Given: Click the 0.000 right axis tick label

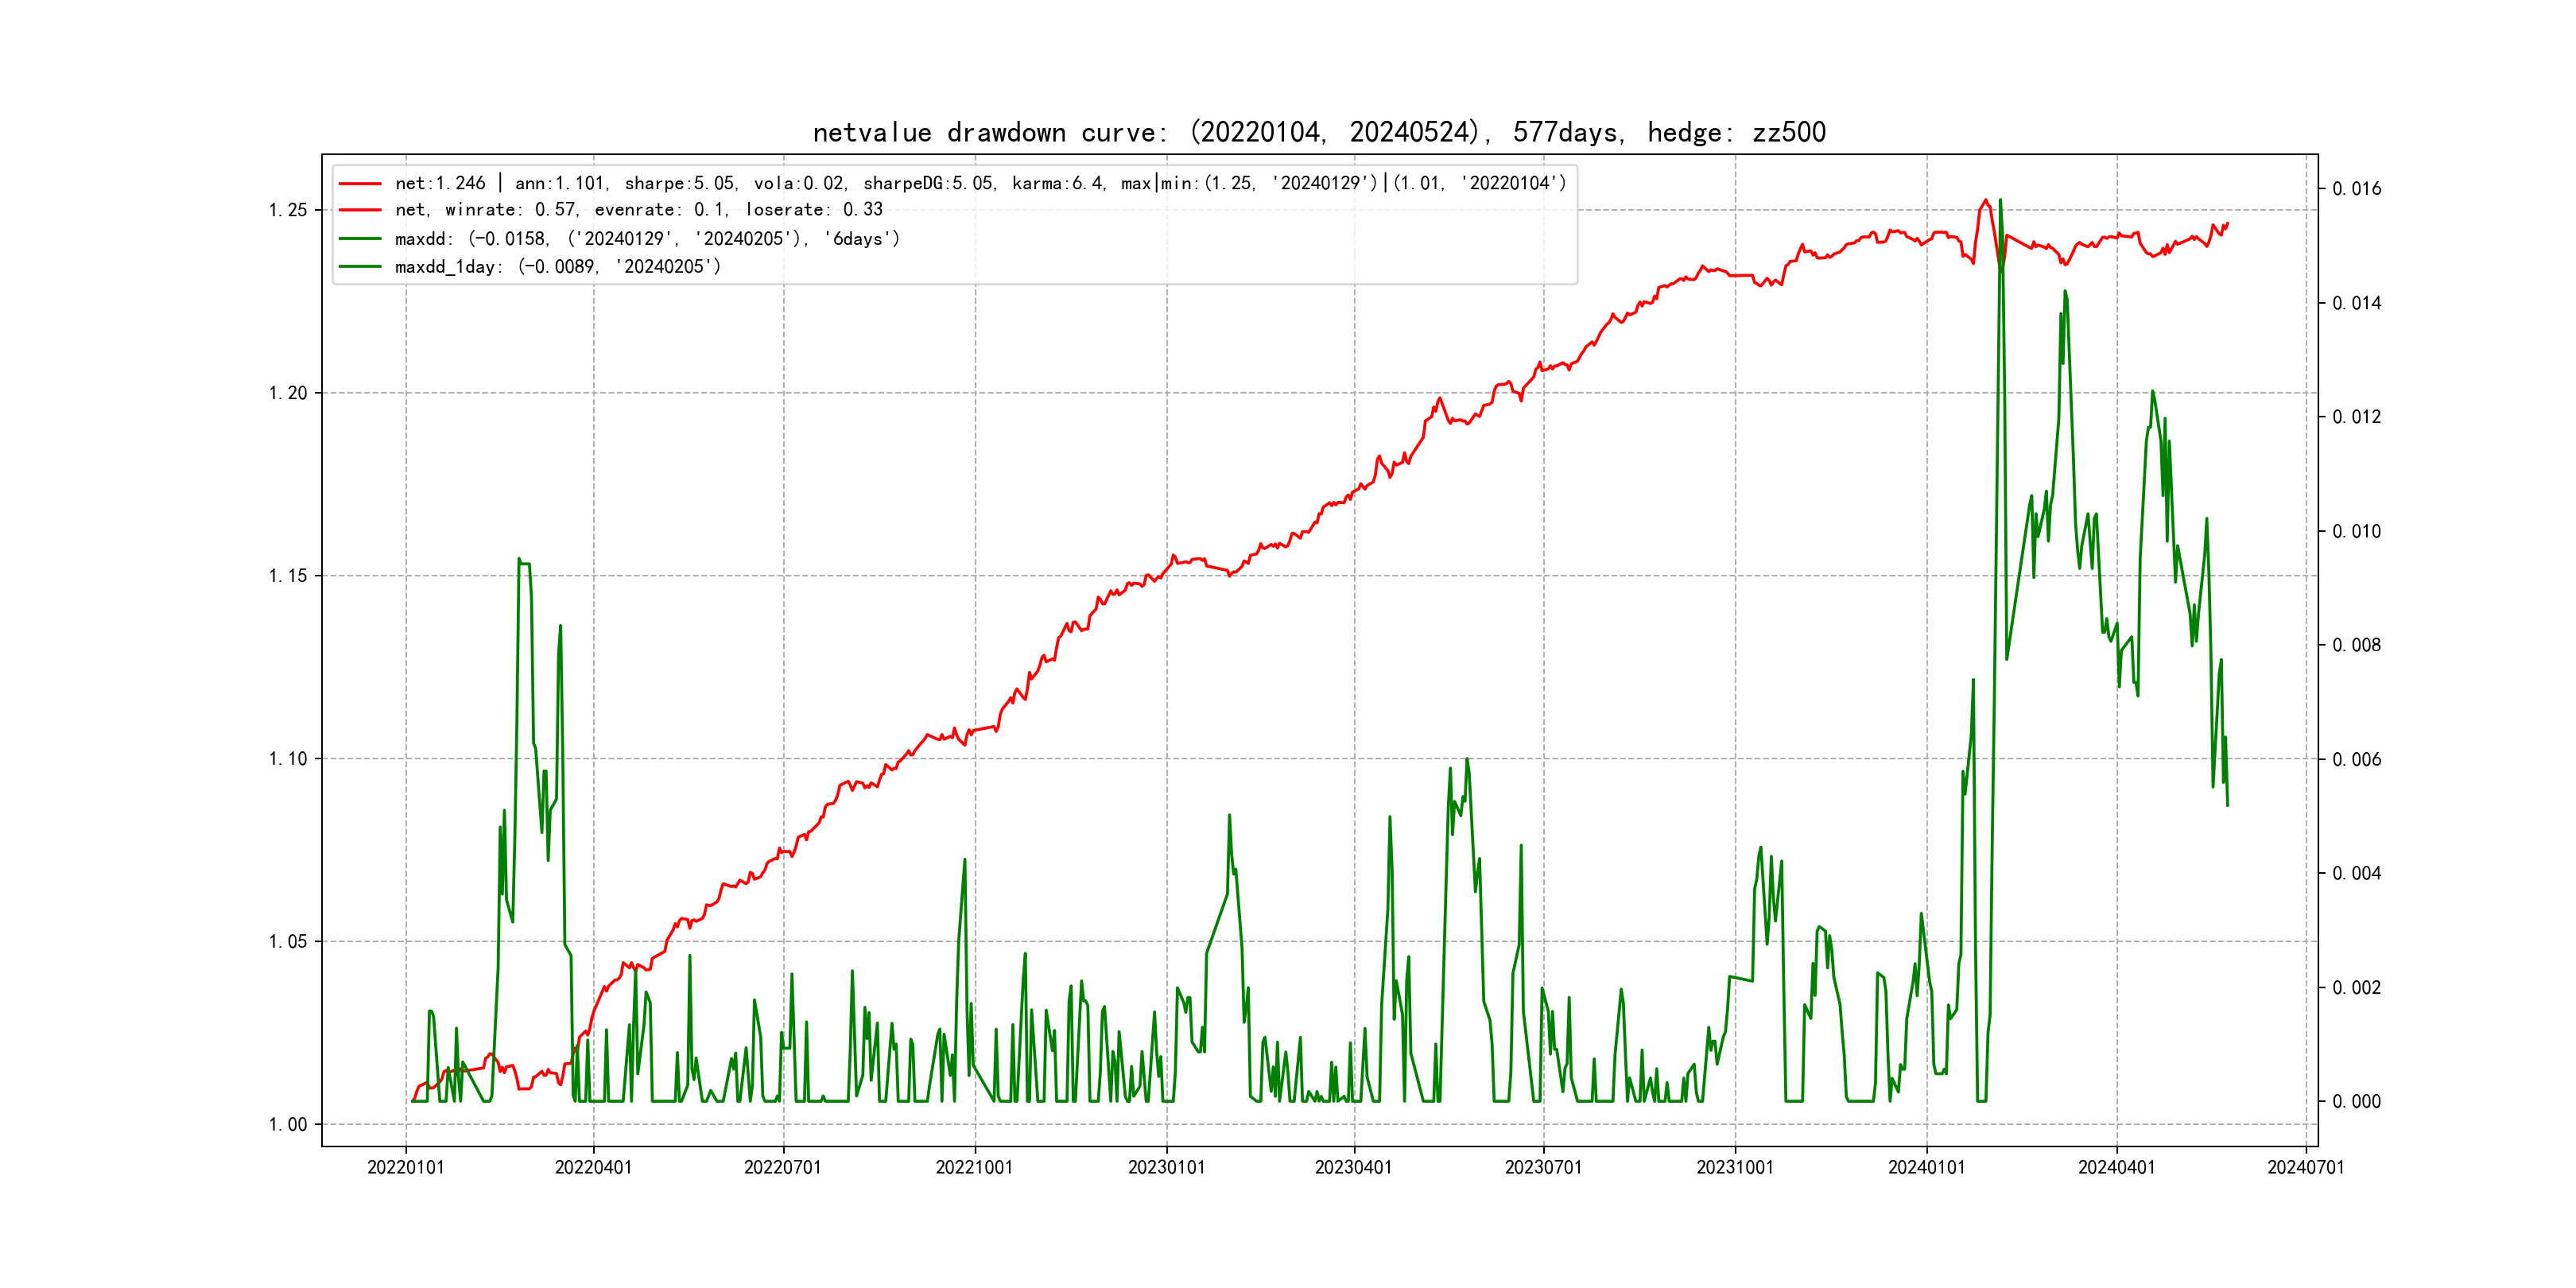Looking at the screenshot, I should 2356,1101.
